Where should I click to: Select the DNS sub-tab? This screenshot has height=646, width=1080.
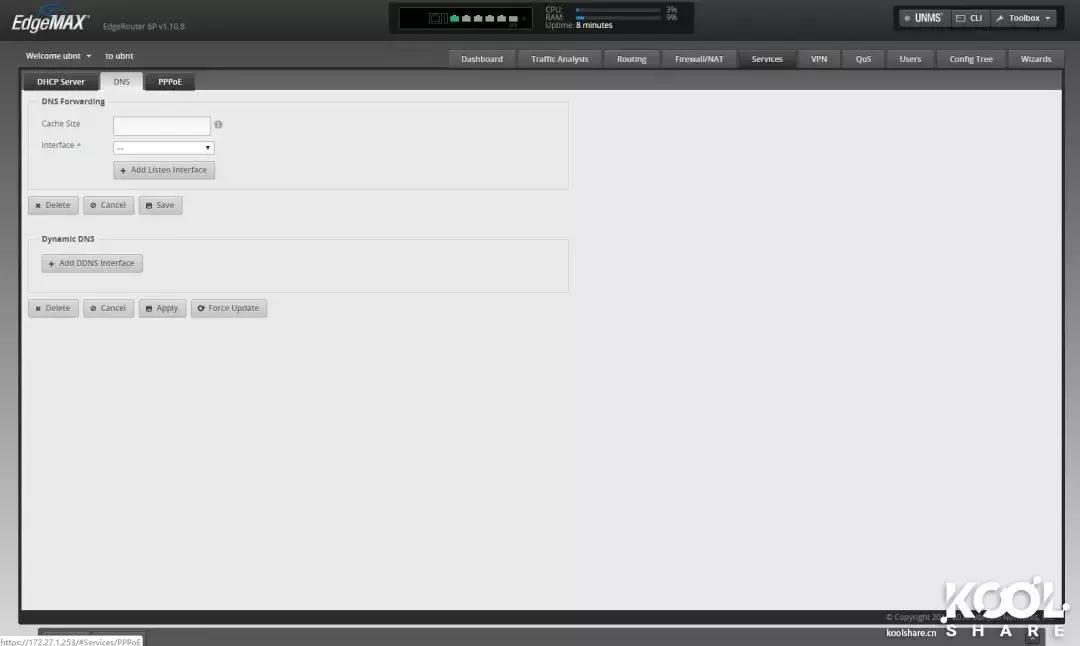coord(121,82)
